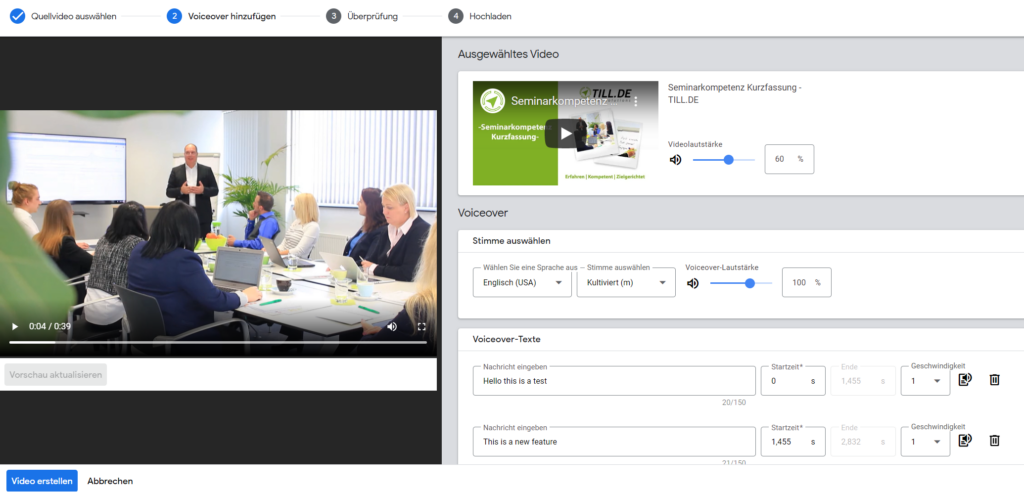
Task: Mute the video player sound
Action: 392,327
